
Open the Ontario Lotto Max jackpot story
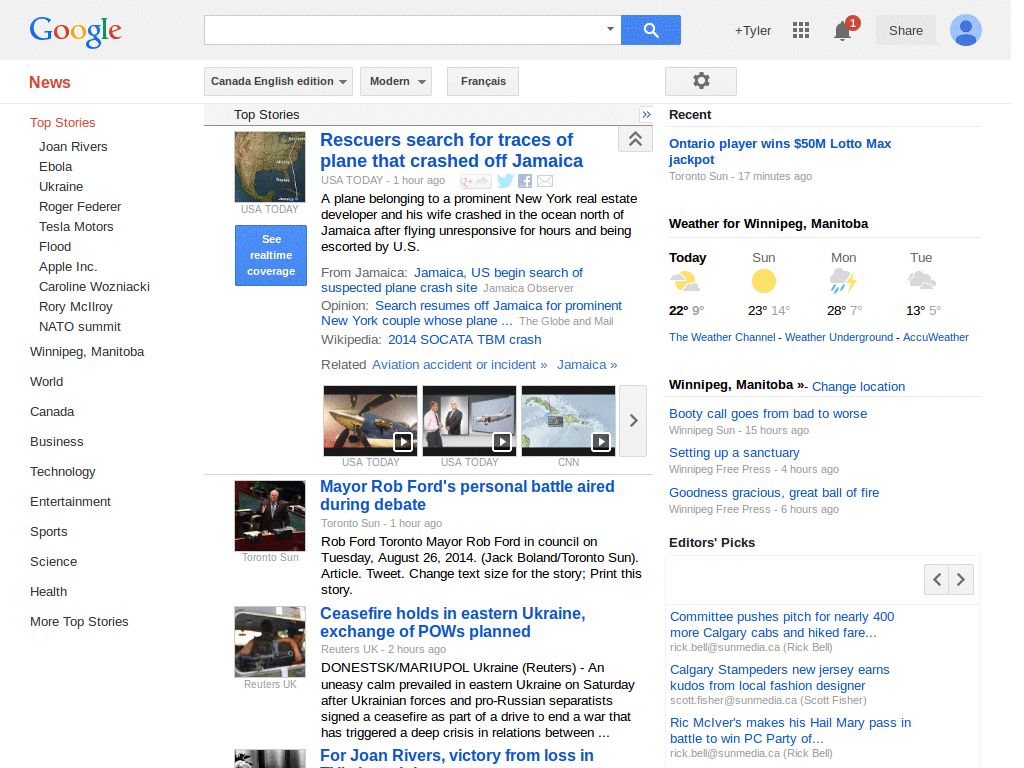point(780,152)
